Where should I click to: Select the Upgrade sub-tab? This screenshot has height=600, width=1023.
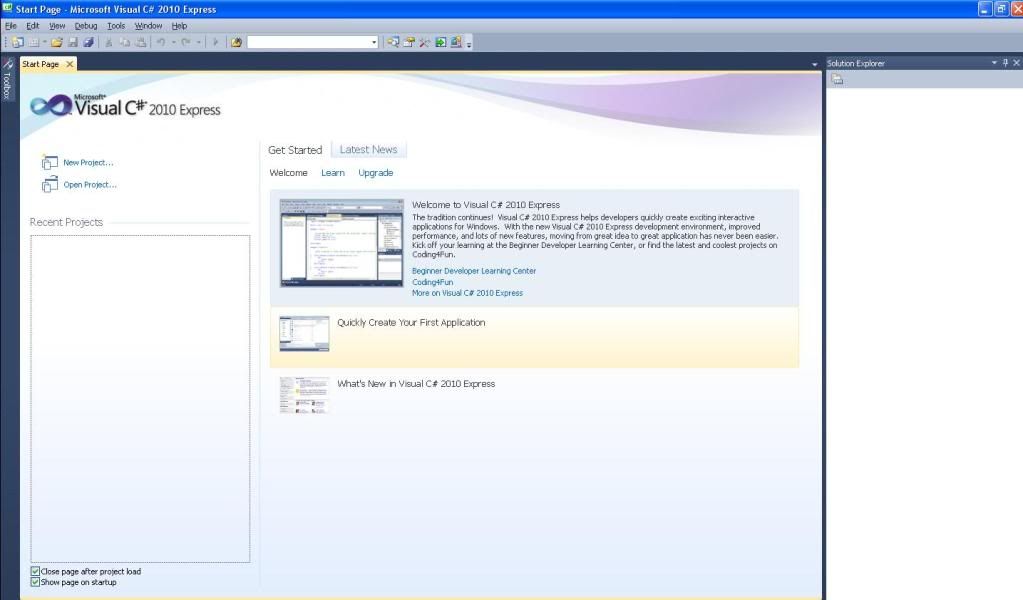click(376, 173)
